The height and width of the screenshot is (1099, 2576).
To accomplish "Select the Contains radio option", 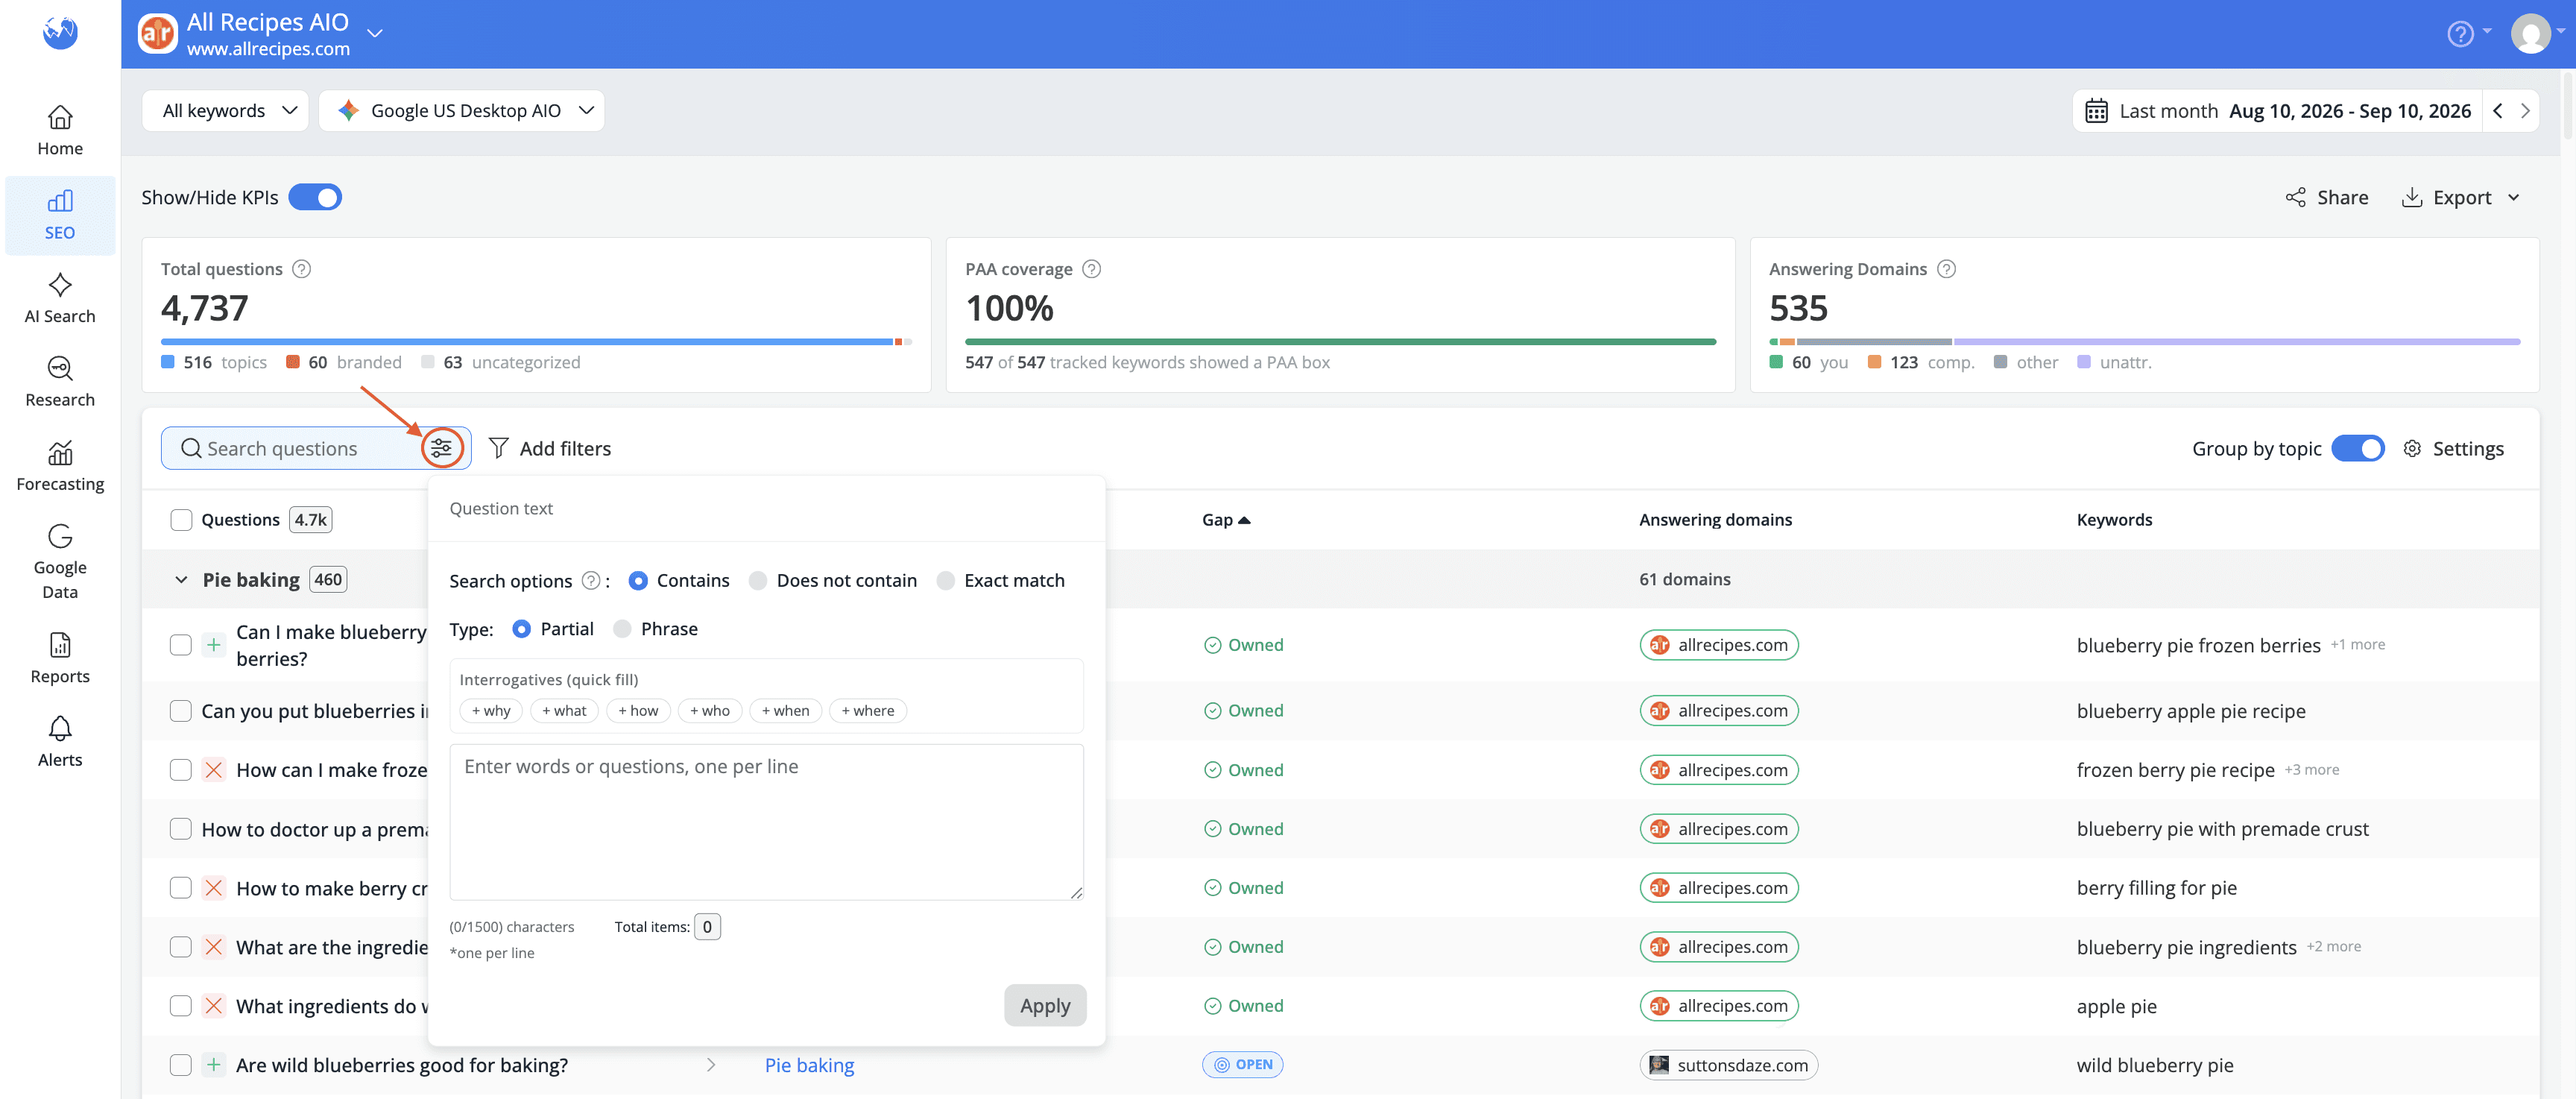I will coord(638,581).
